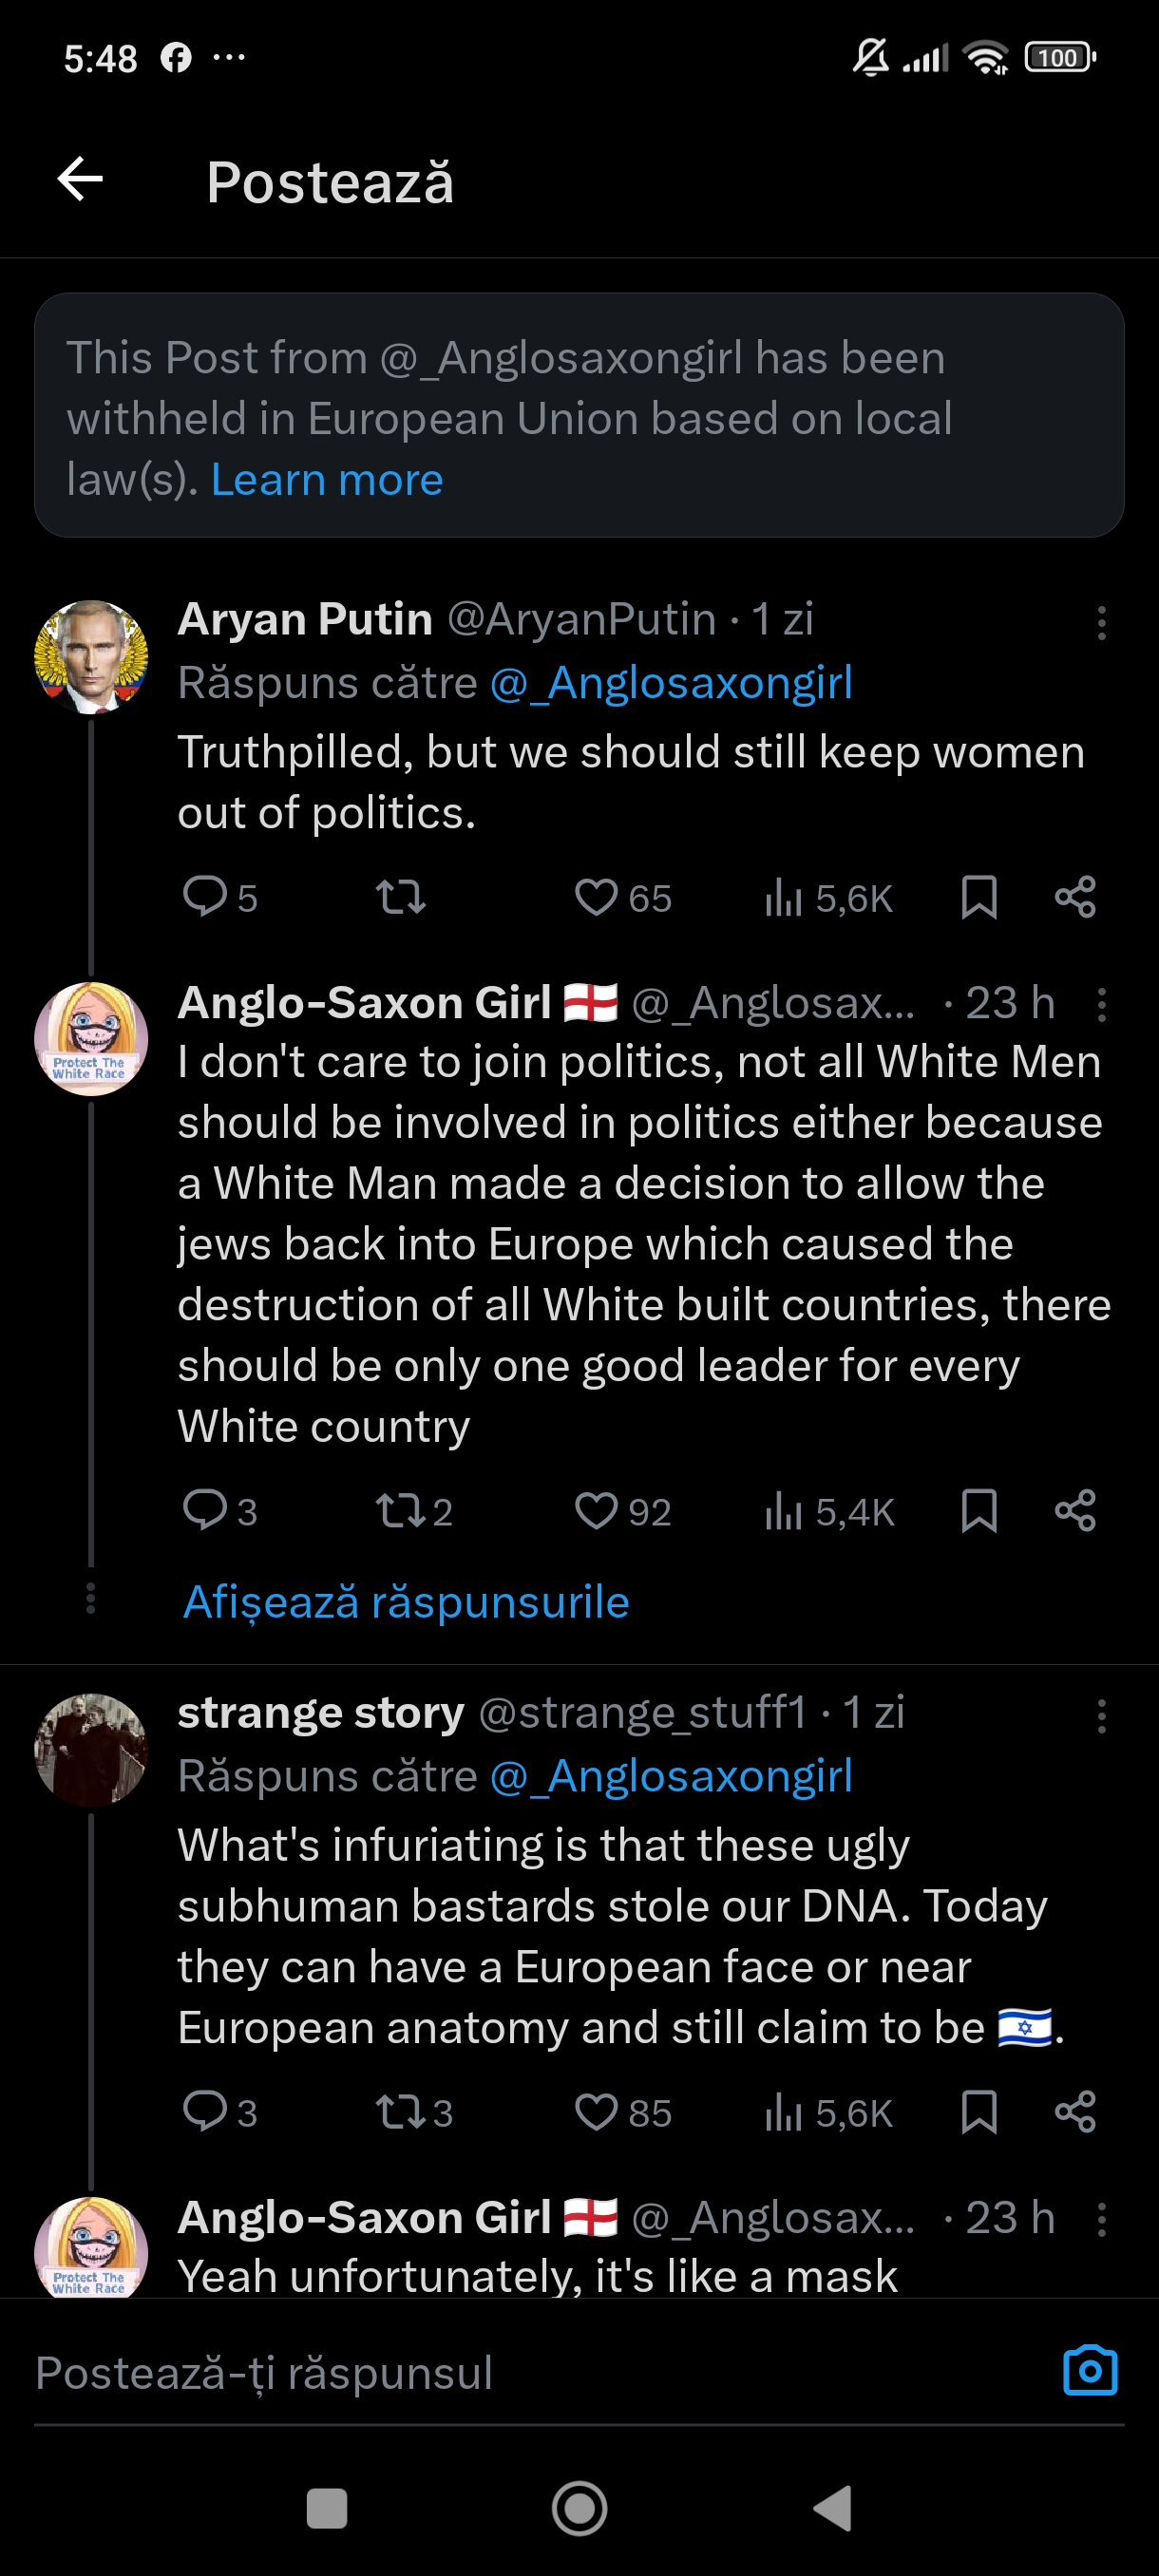Screen dimensions: 1159x2576
Task: Tap the back arrow next to Postează
Action: pyautogui.click(x=80, y=180)
